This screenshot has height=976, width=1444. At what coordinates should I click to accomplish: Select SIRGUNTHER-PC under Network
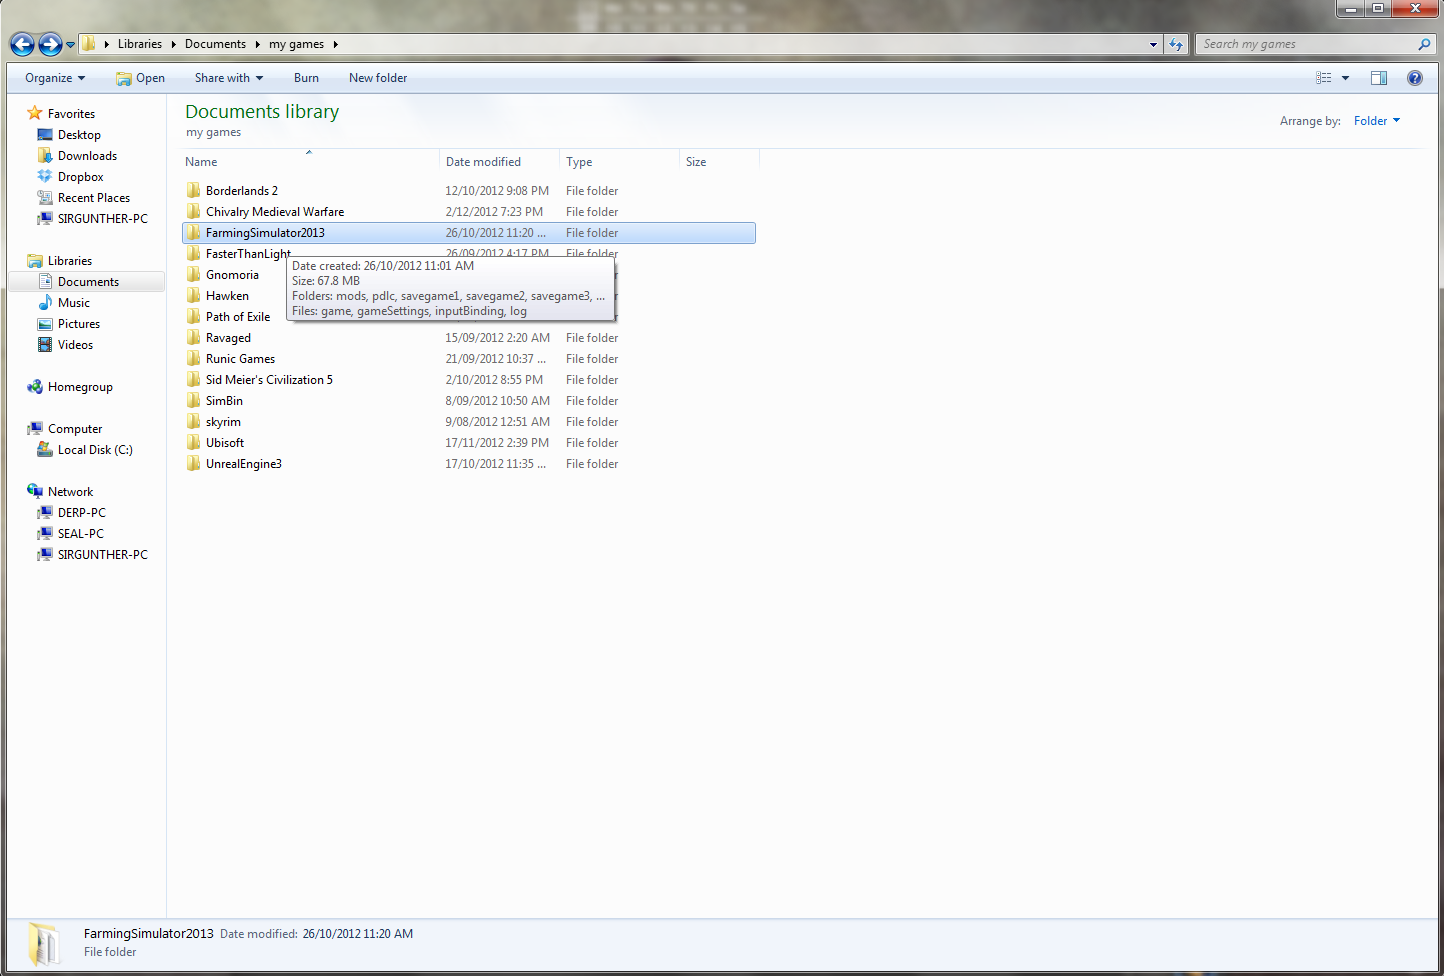point(102,555)
